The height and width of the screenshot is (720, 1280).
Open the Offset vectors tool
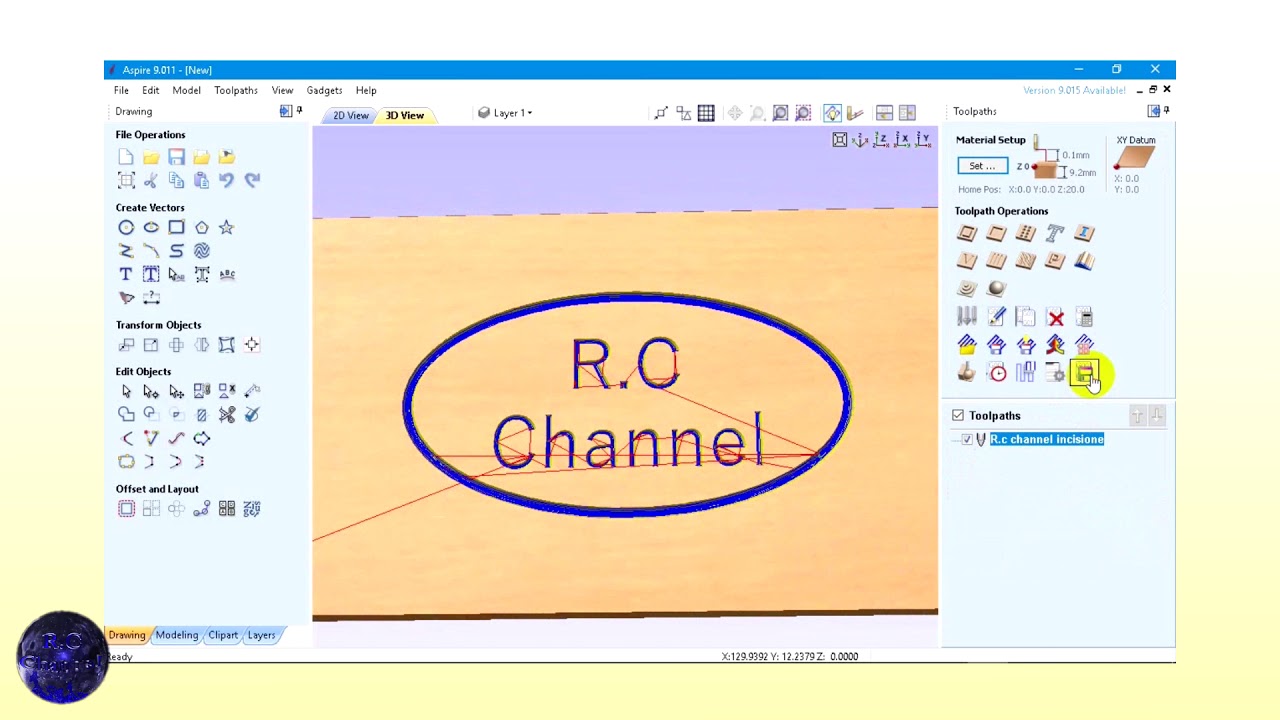point(126,509)
